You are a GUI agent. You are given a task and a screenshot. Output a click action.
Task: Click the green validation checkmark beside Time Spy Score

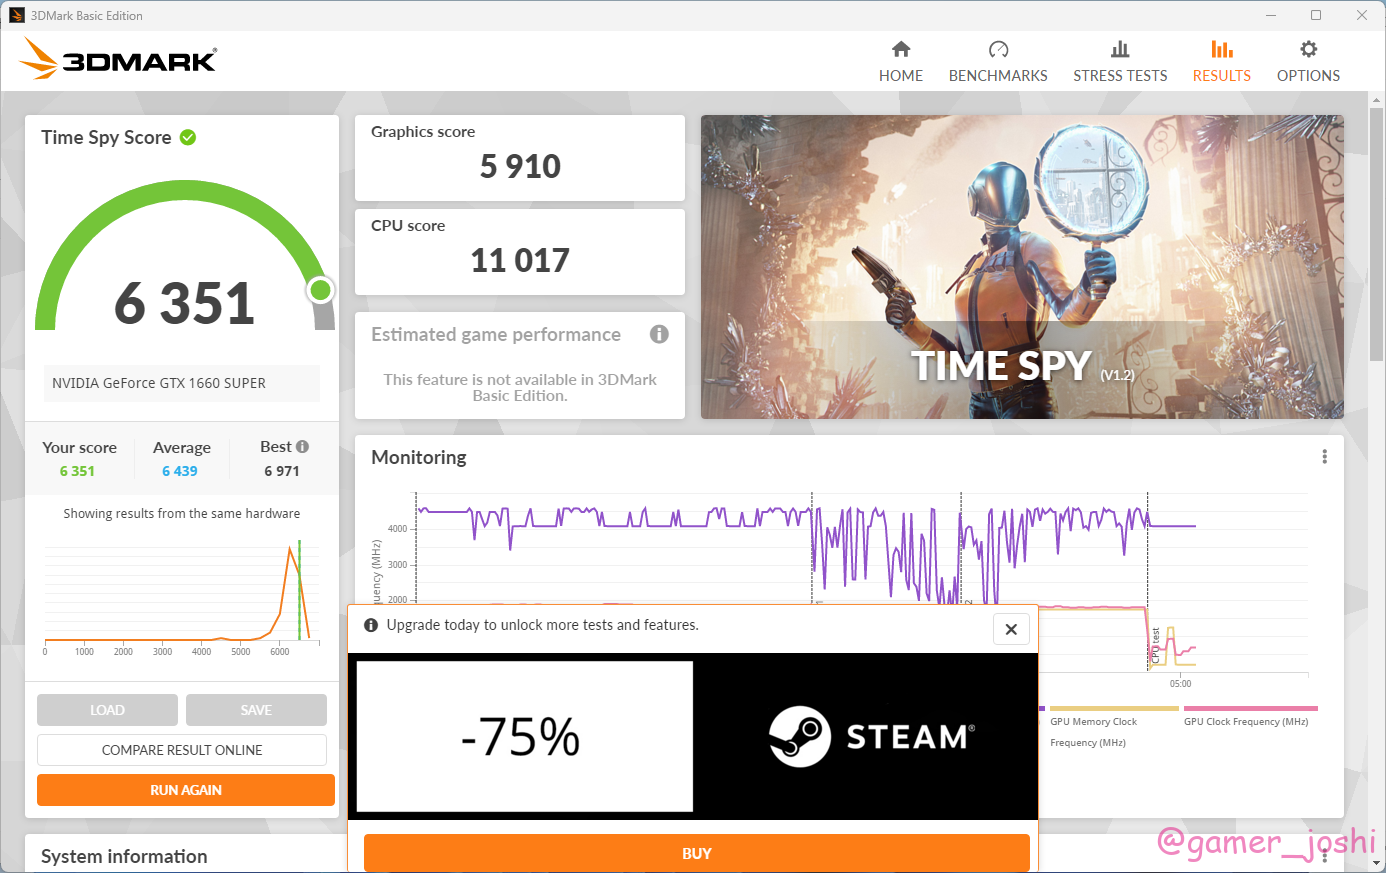pyautogui.click(x=188, y=137)
